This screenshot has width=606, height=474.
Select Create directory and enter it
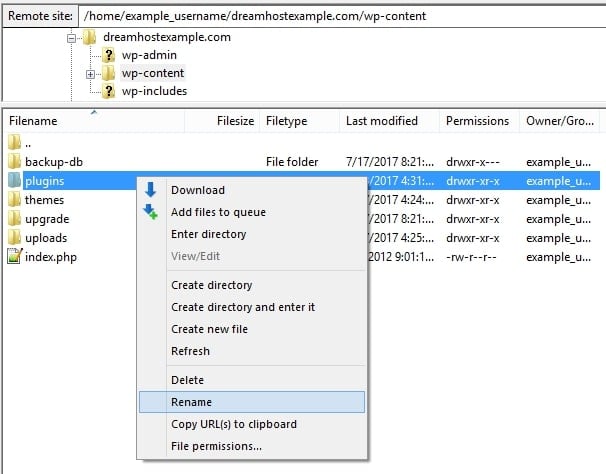pos(252,307)
